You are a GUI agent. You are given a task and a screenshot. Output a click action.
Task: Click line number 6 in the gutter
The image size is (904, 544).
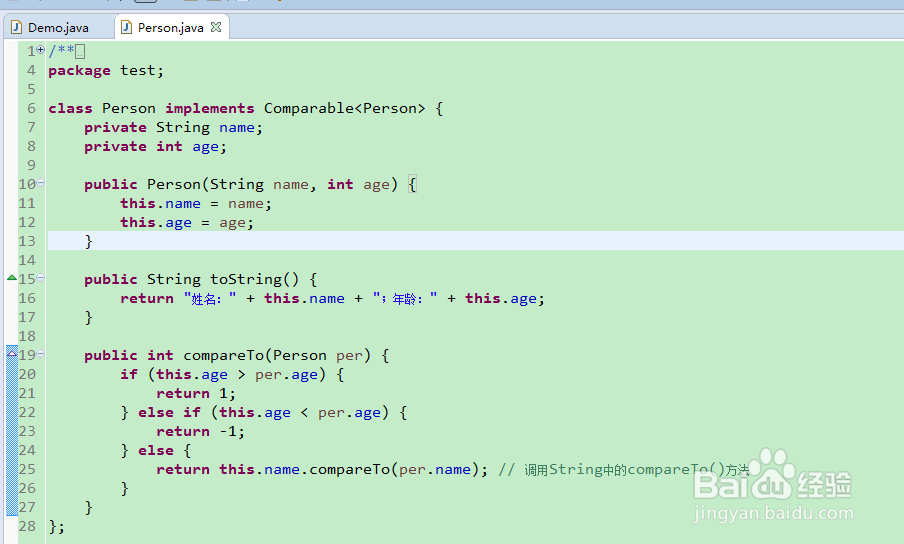tap(31, 108)
